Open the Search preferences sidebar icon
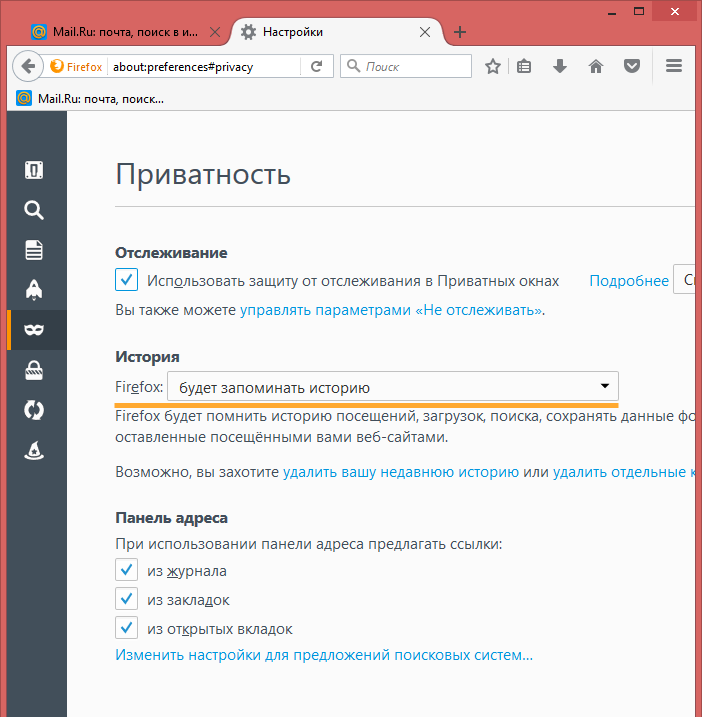 point(34,210)
